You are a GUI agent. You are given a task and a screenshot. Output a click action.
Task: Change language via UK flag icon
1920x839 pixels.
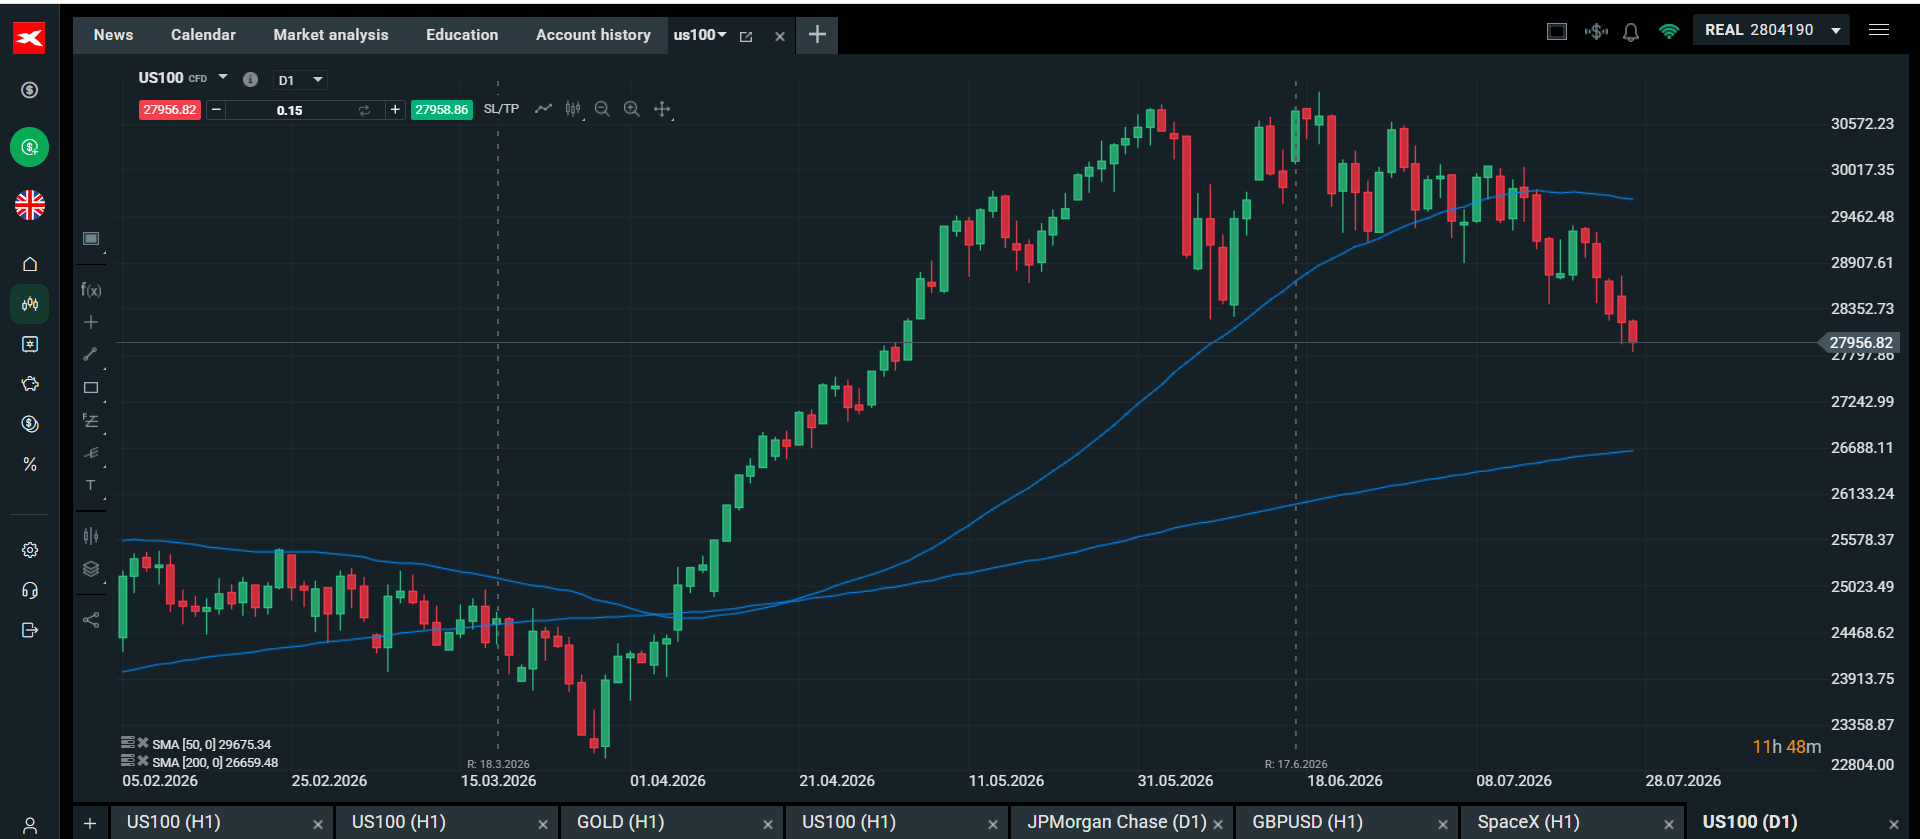(30, 205)
